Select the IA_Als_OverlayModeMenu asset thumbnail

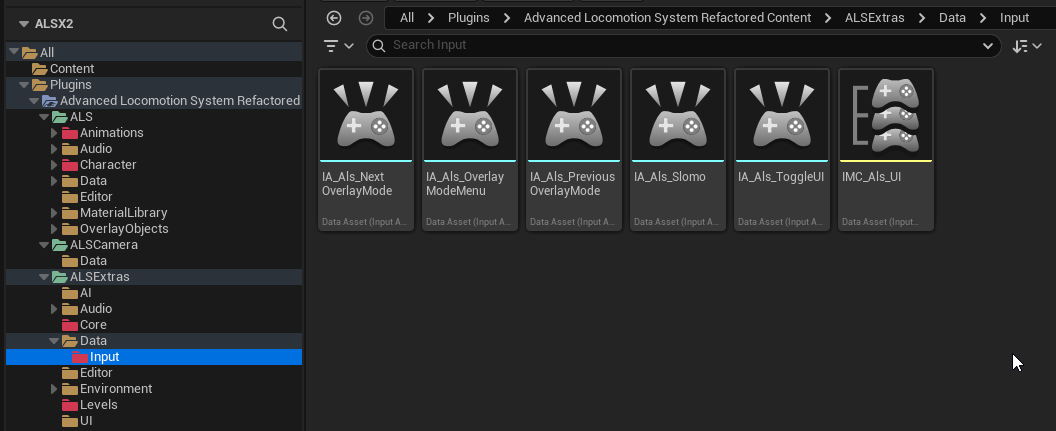469,115
